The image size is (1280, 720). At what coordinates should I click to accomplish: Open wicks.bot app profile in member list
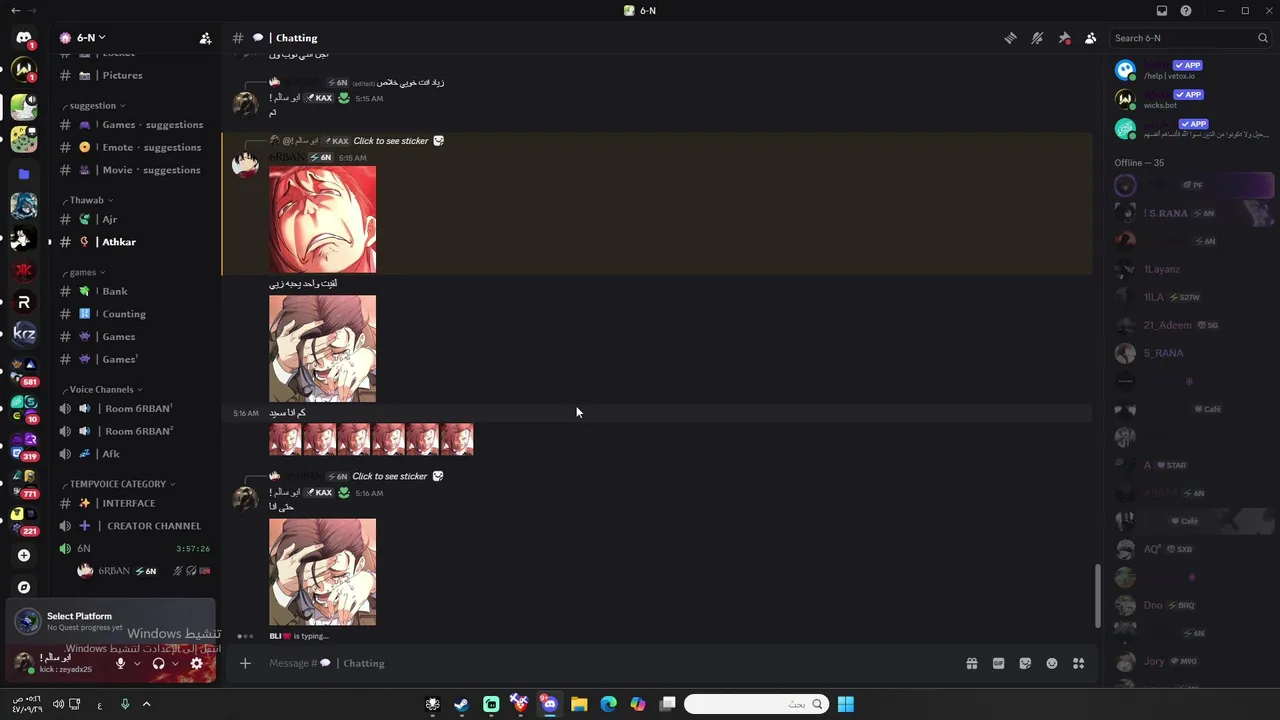click(1190, 99)
